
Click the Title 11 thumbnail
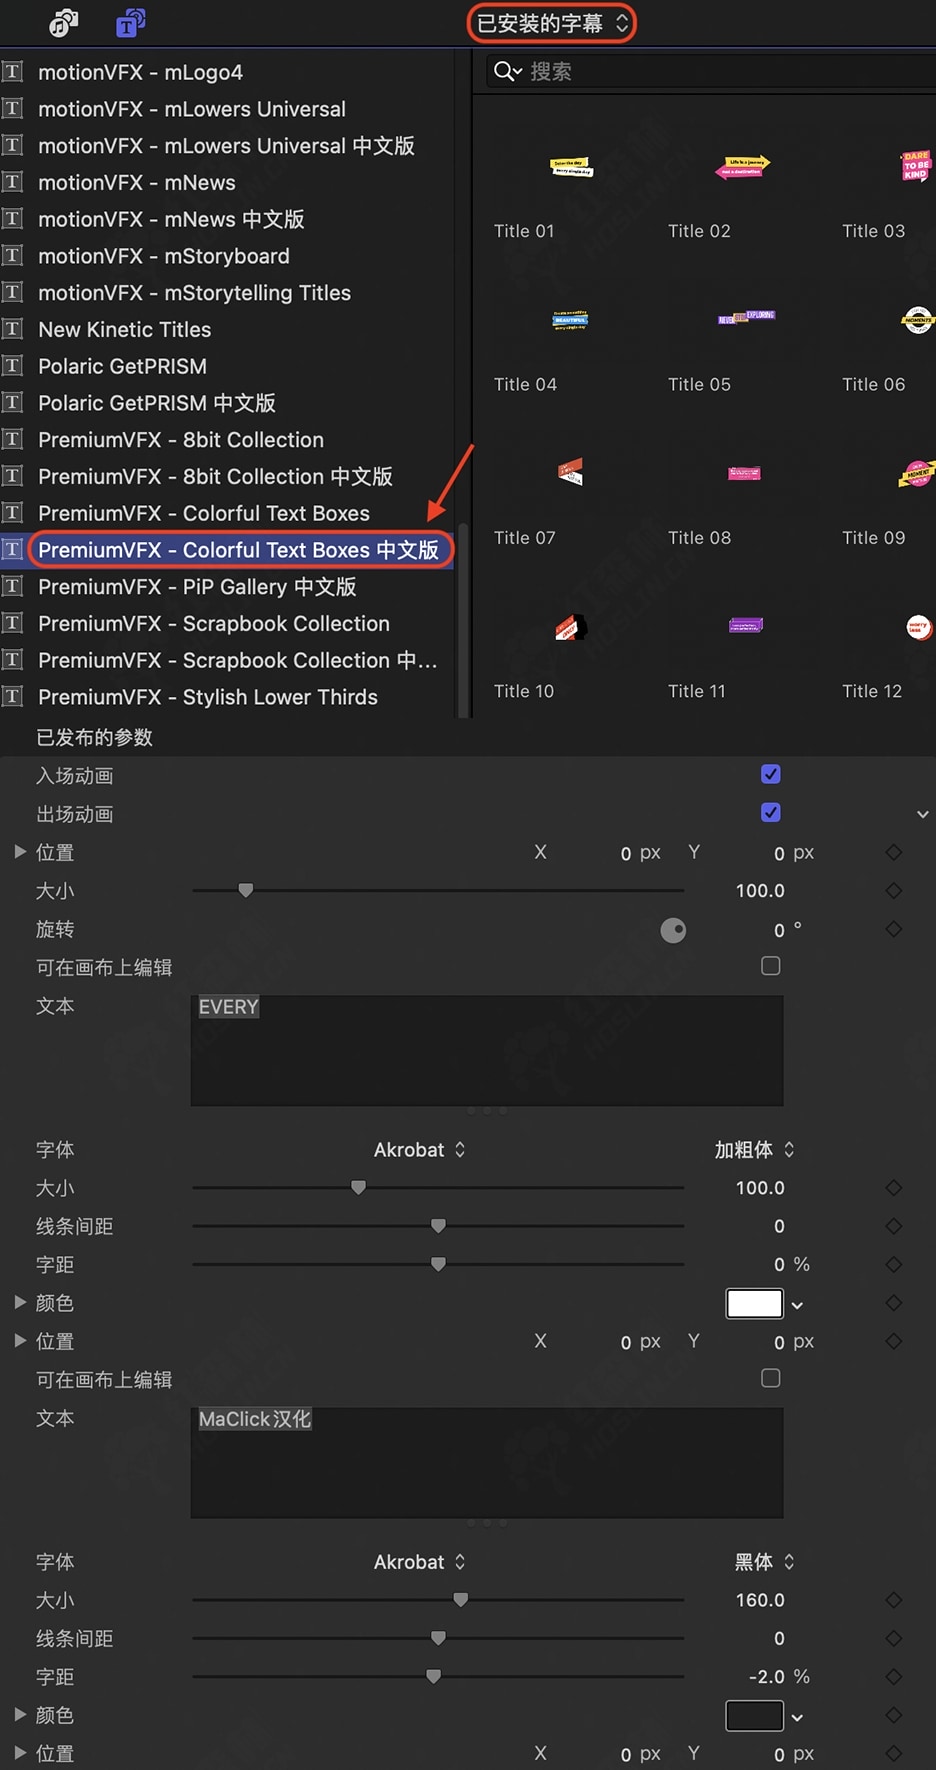pyautogui.click(x=746, y=625)
